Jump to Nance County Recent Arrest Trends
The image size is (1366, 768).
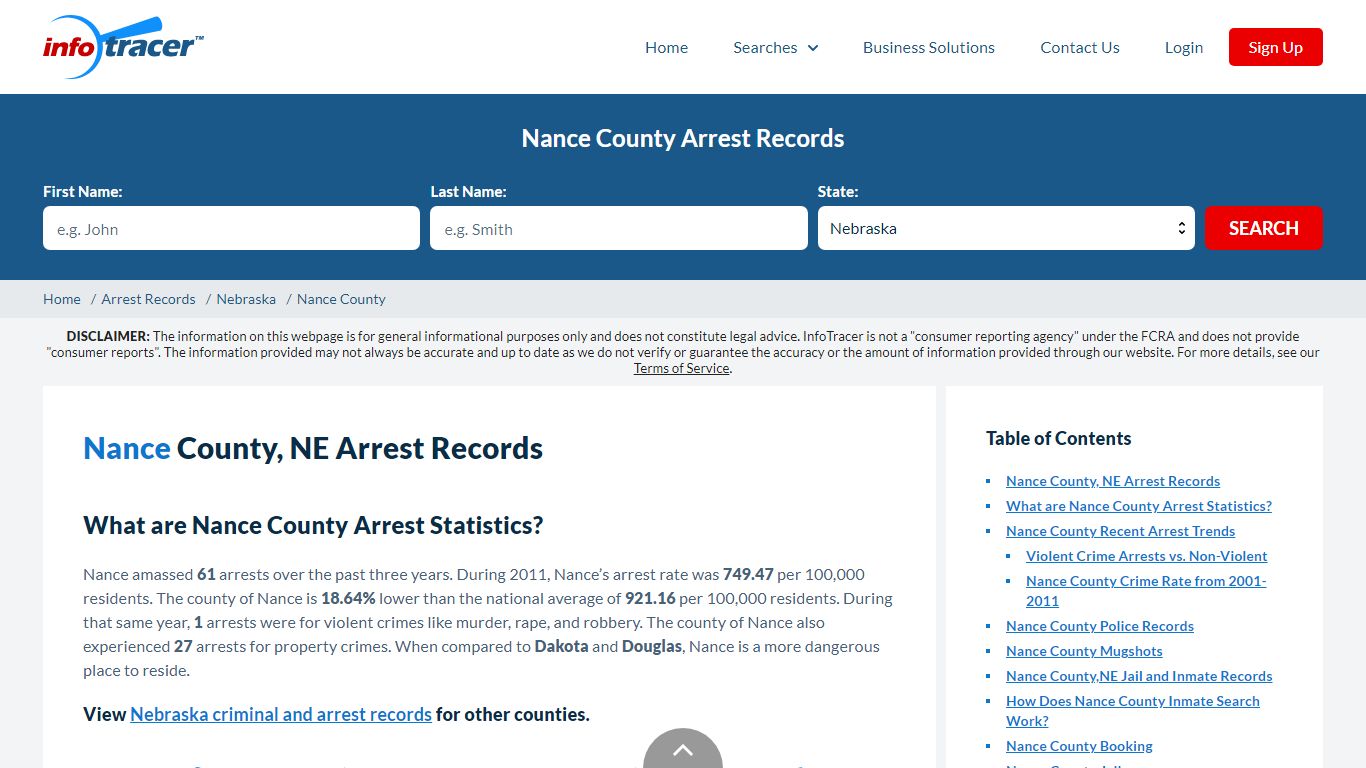1120,531
